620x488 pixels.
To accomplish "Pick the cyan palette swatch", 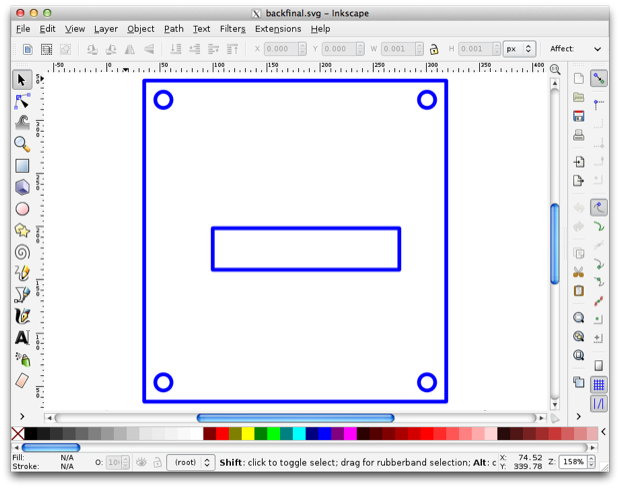I will click(x=299, y=433).
